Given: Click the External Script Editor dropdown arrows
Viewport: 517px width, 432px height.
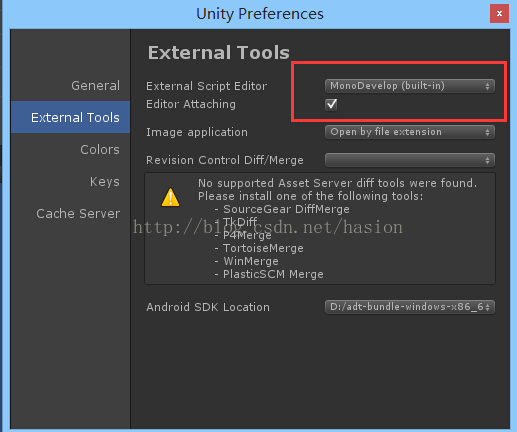Looking at the screenshot, I should (487, 86).
